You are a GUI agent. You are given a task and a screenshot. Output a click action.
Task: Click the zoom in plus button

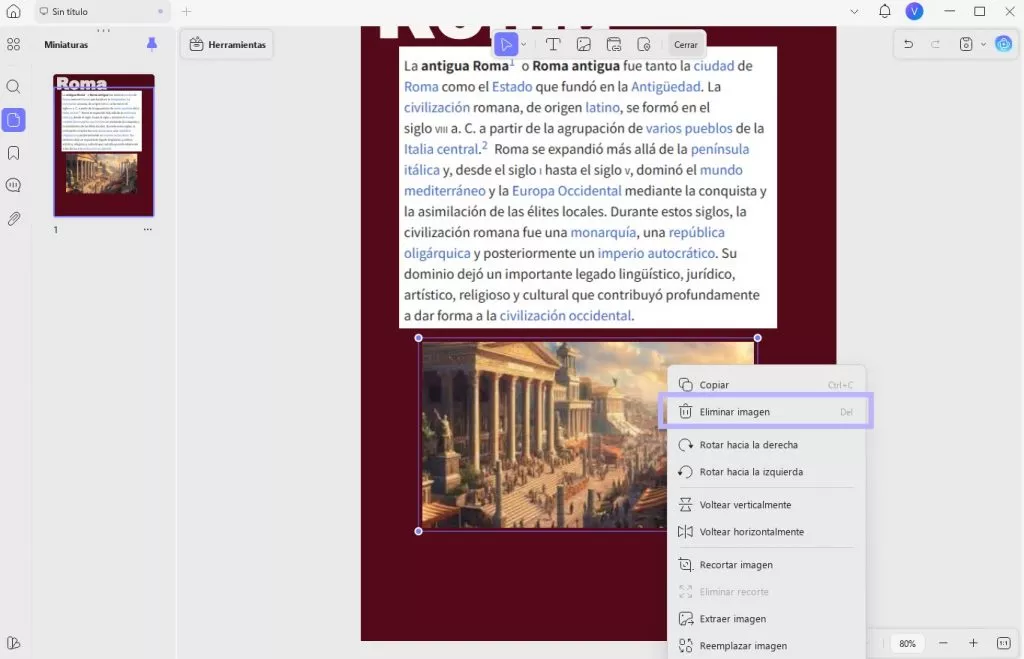point(973,643)
